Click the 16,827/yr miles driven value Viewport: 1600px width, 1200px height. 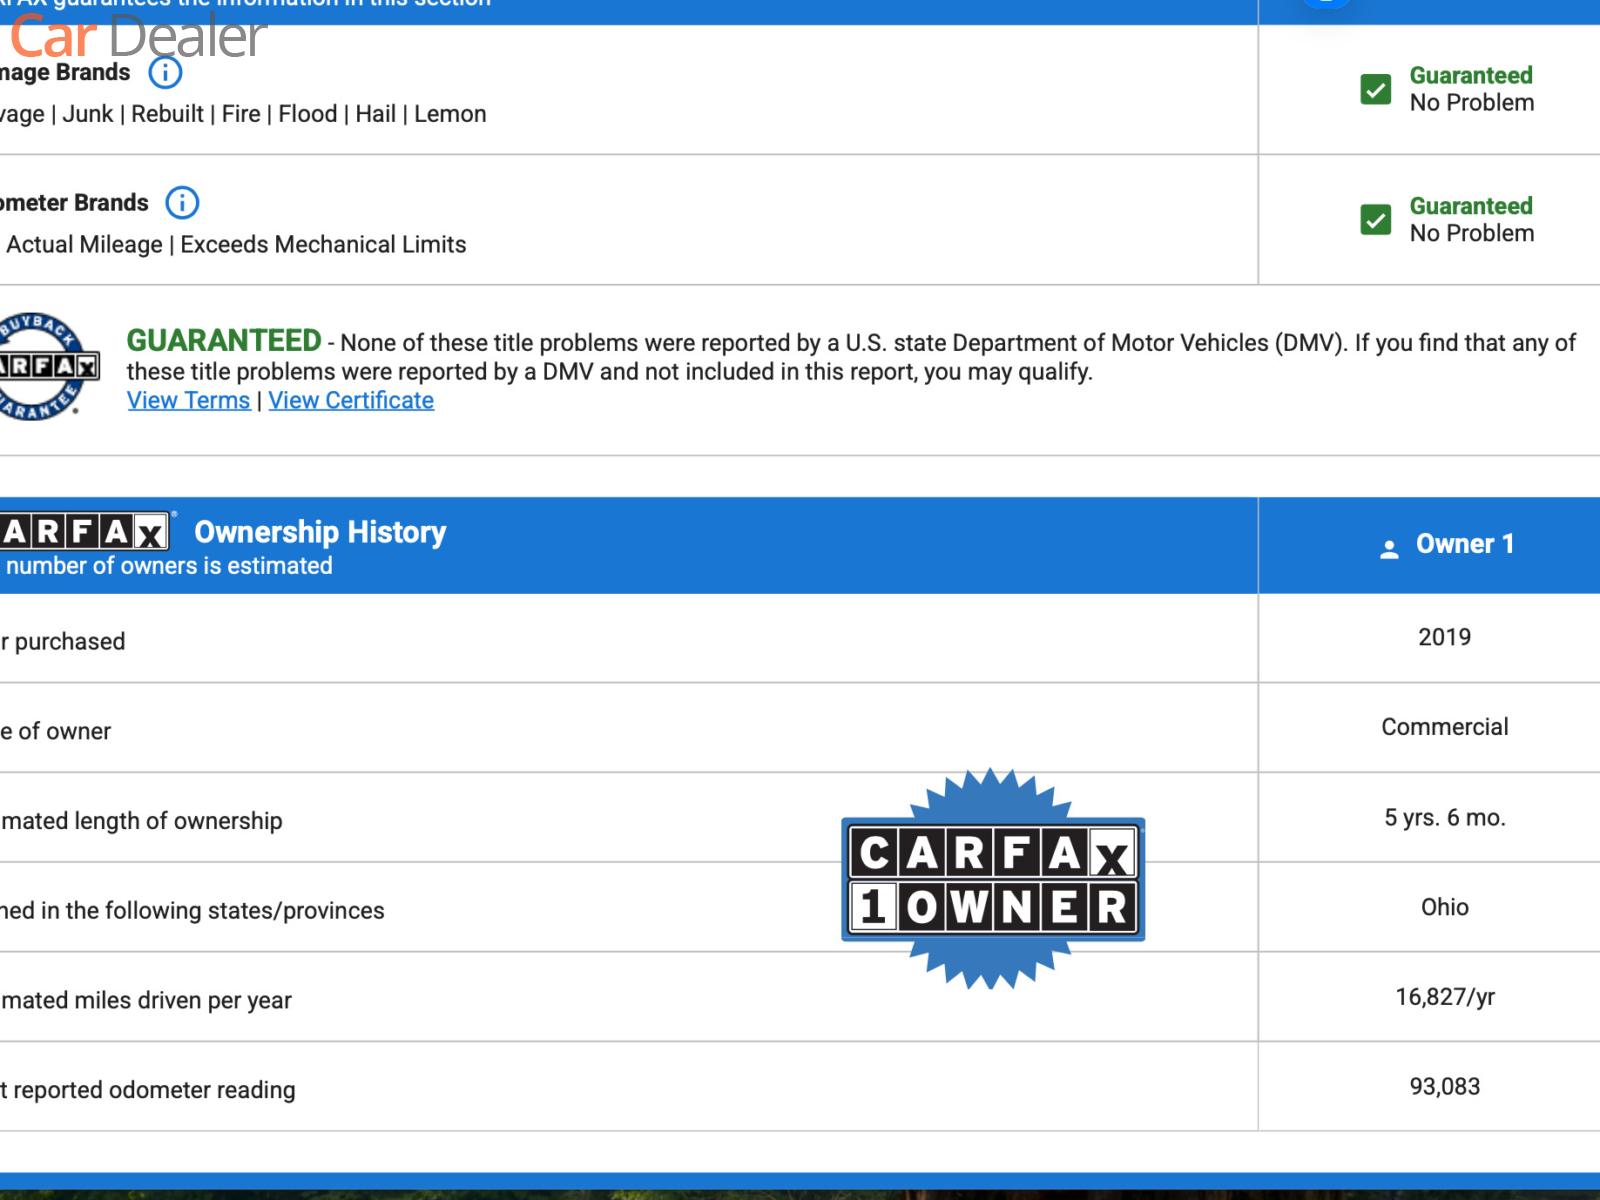click(x=1444, y=997)
